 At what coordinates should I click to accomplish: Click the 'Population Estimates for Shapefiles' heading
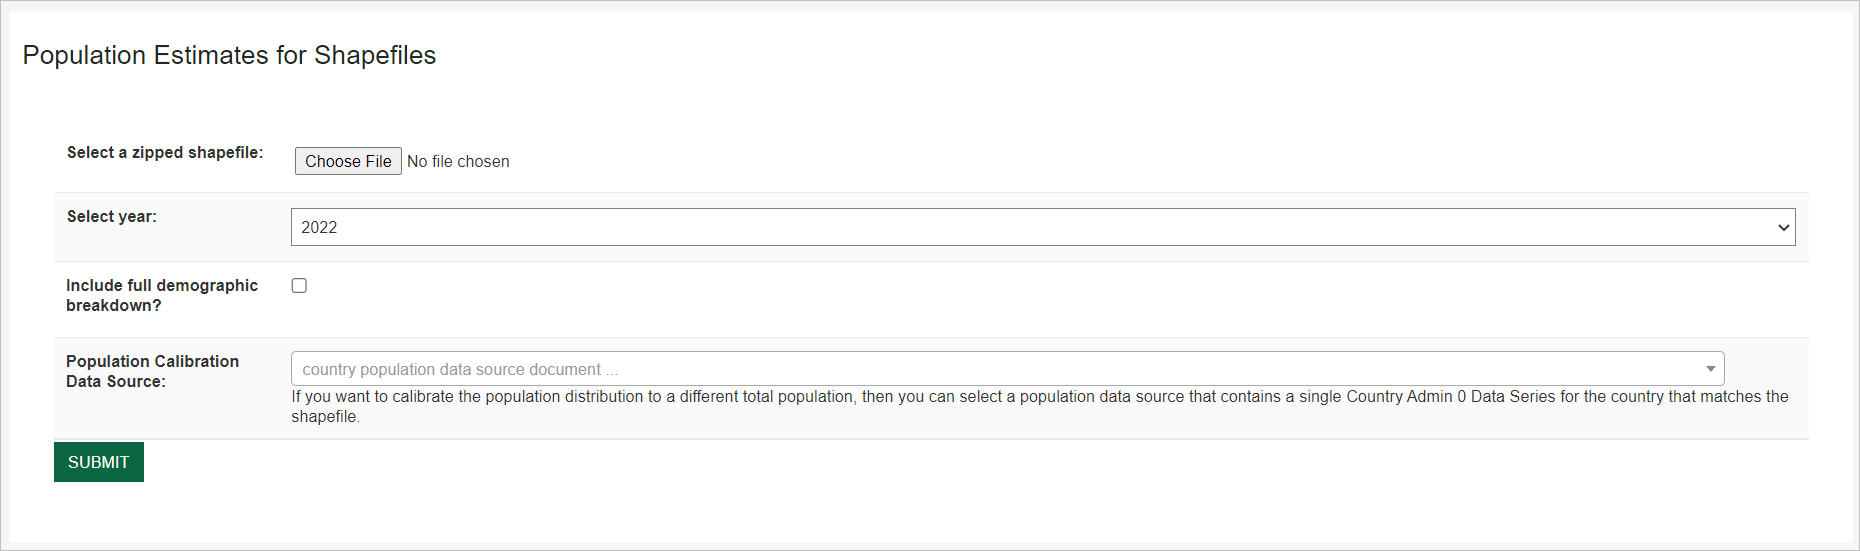point(229,55)
